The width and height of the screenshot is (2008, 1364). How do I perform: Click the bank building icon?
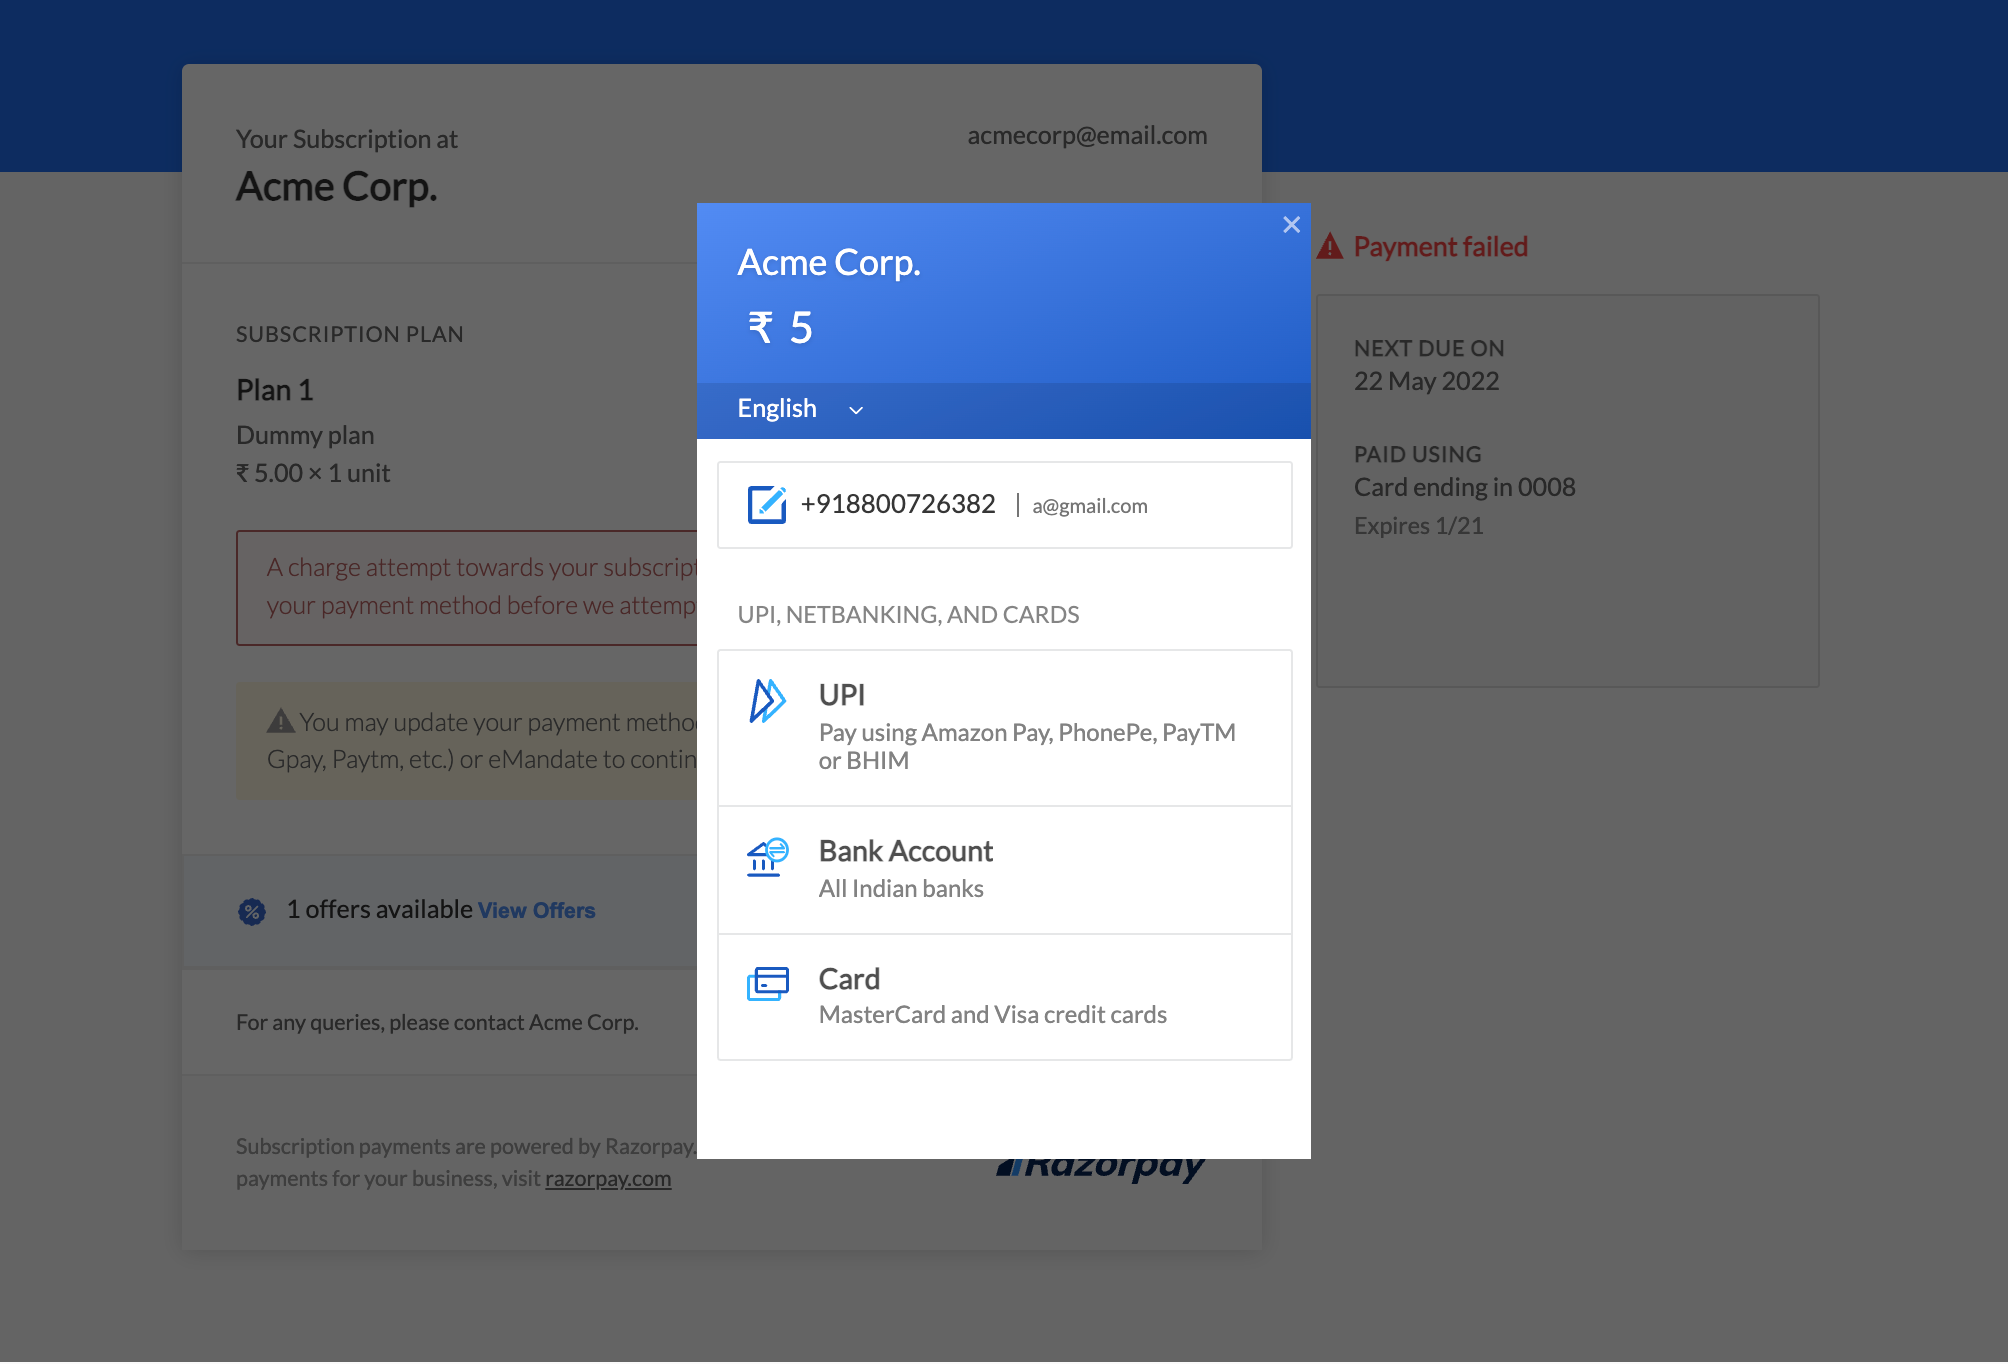[767, 858]
